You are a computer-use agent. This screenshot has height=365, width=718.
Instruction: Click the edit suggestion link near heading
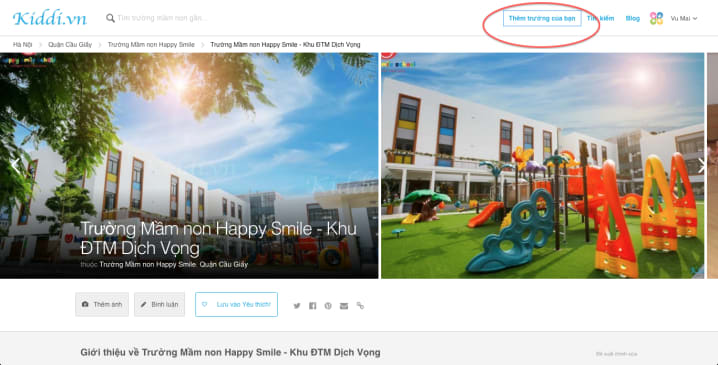click(616, 354)
